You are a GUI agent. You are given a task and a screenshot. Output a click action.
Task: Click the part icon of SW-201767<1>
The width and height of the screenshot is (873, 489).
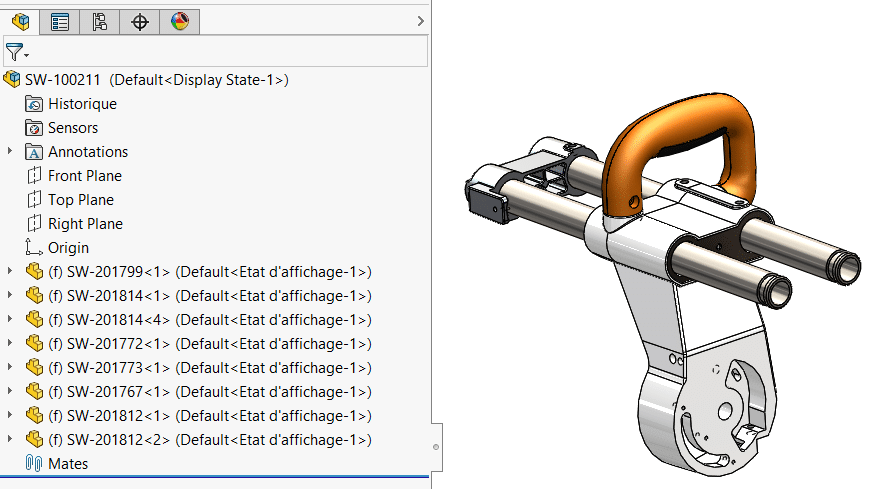click(35, 391)
